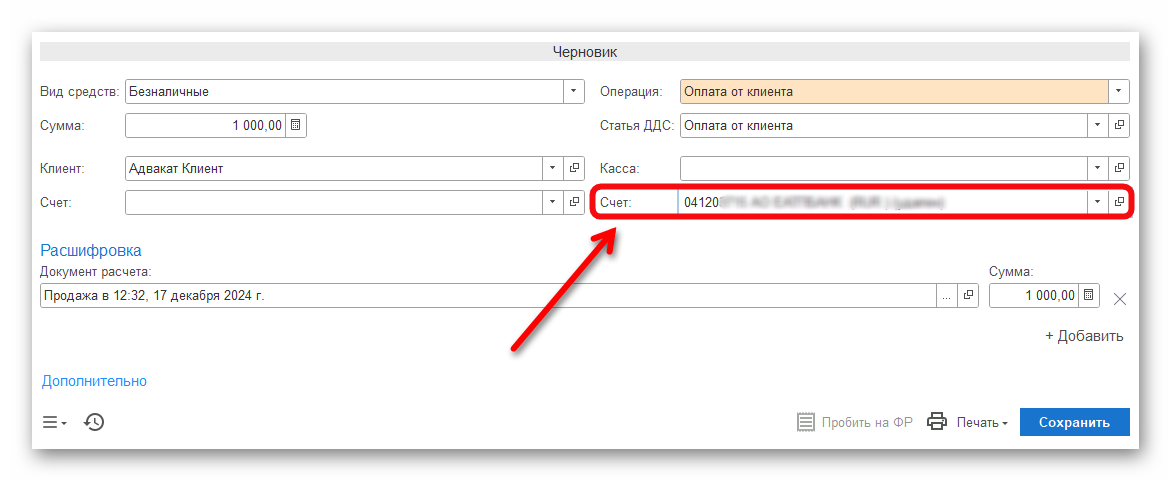Remove the Расшифровка row with X icon
Viewport: 1171px width, 481px height.
(x=1120, y=298)
